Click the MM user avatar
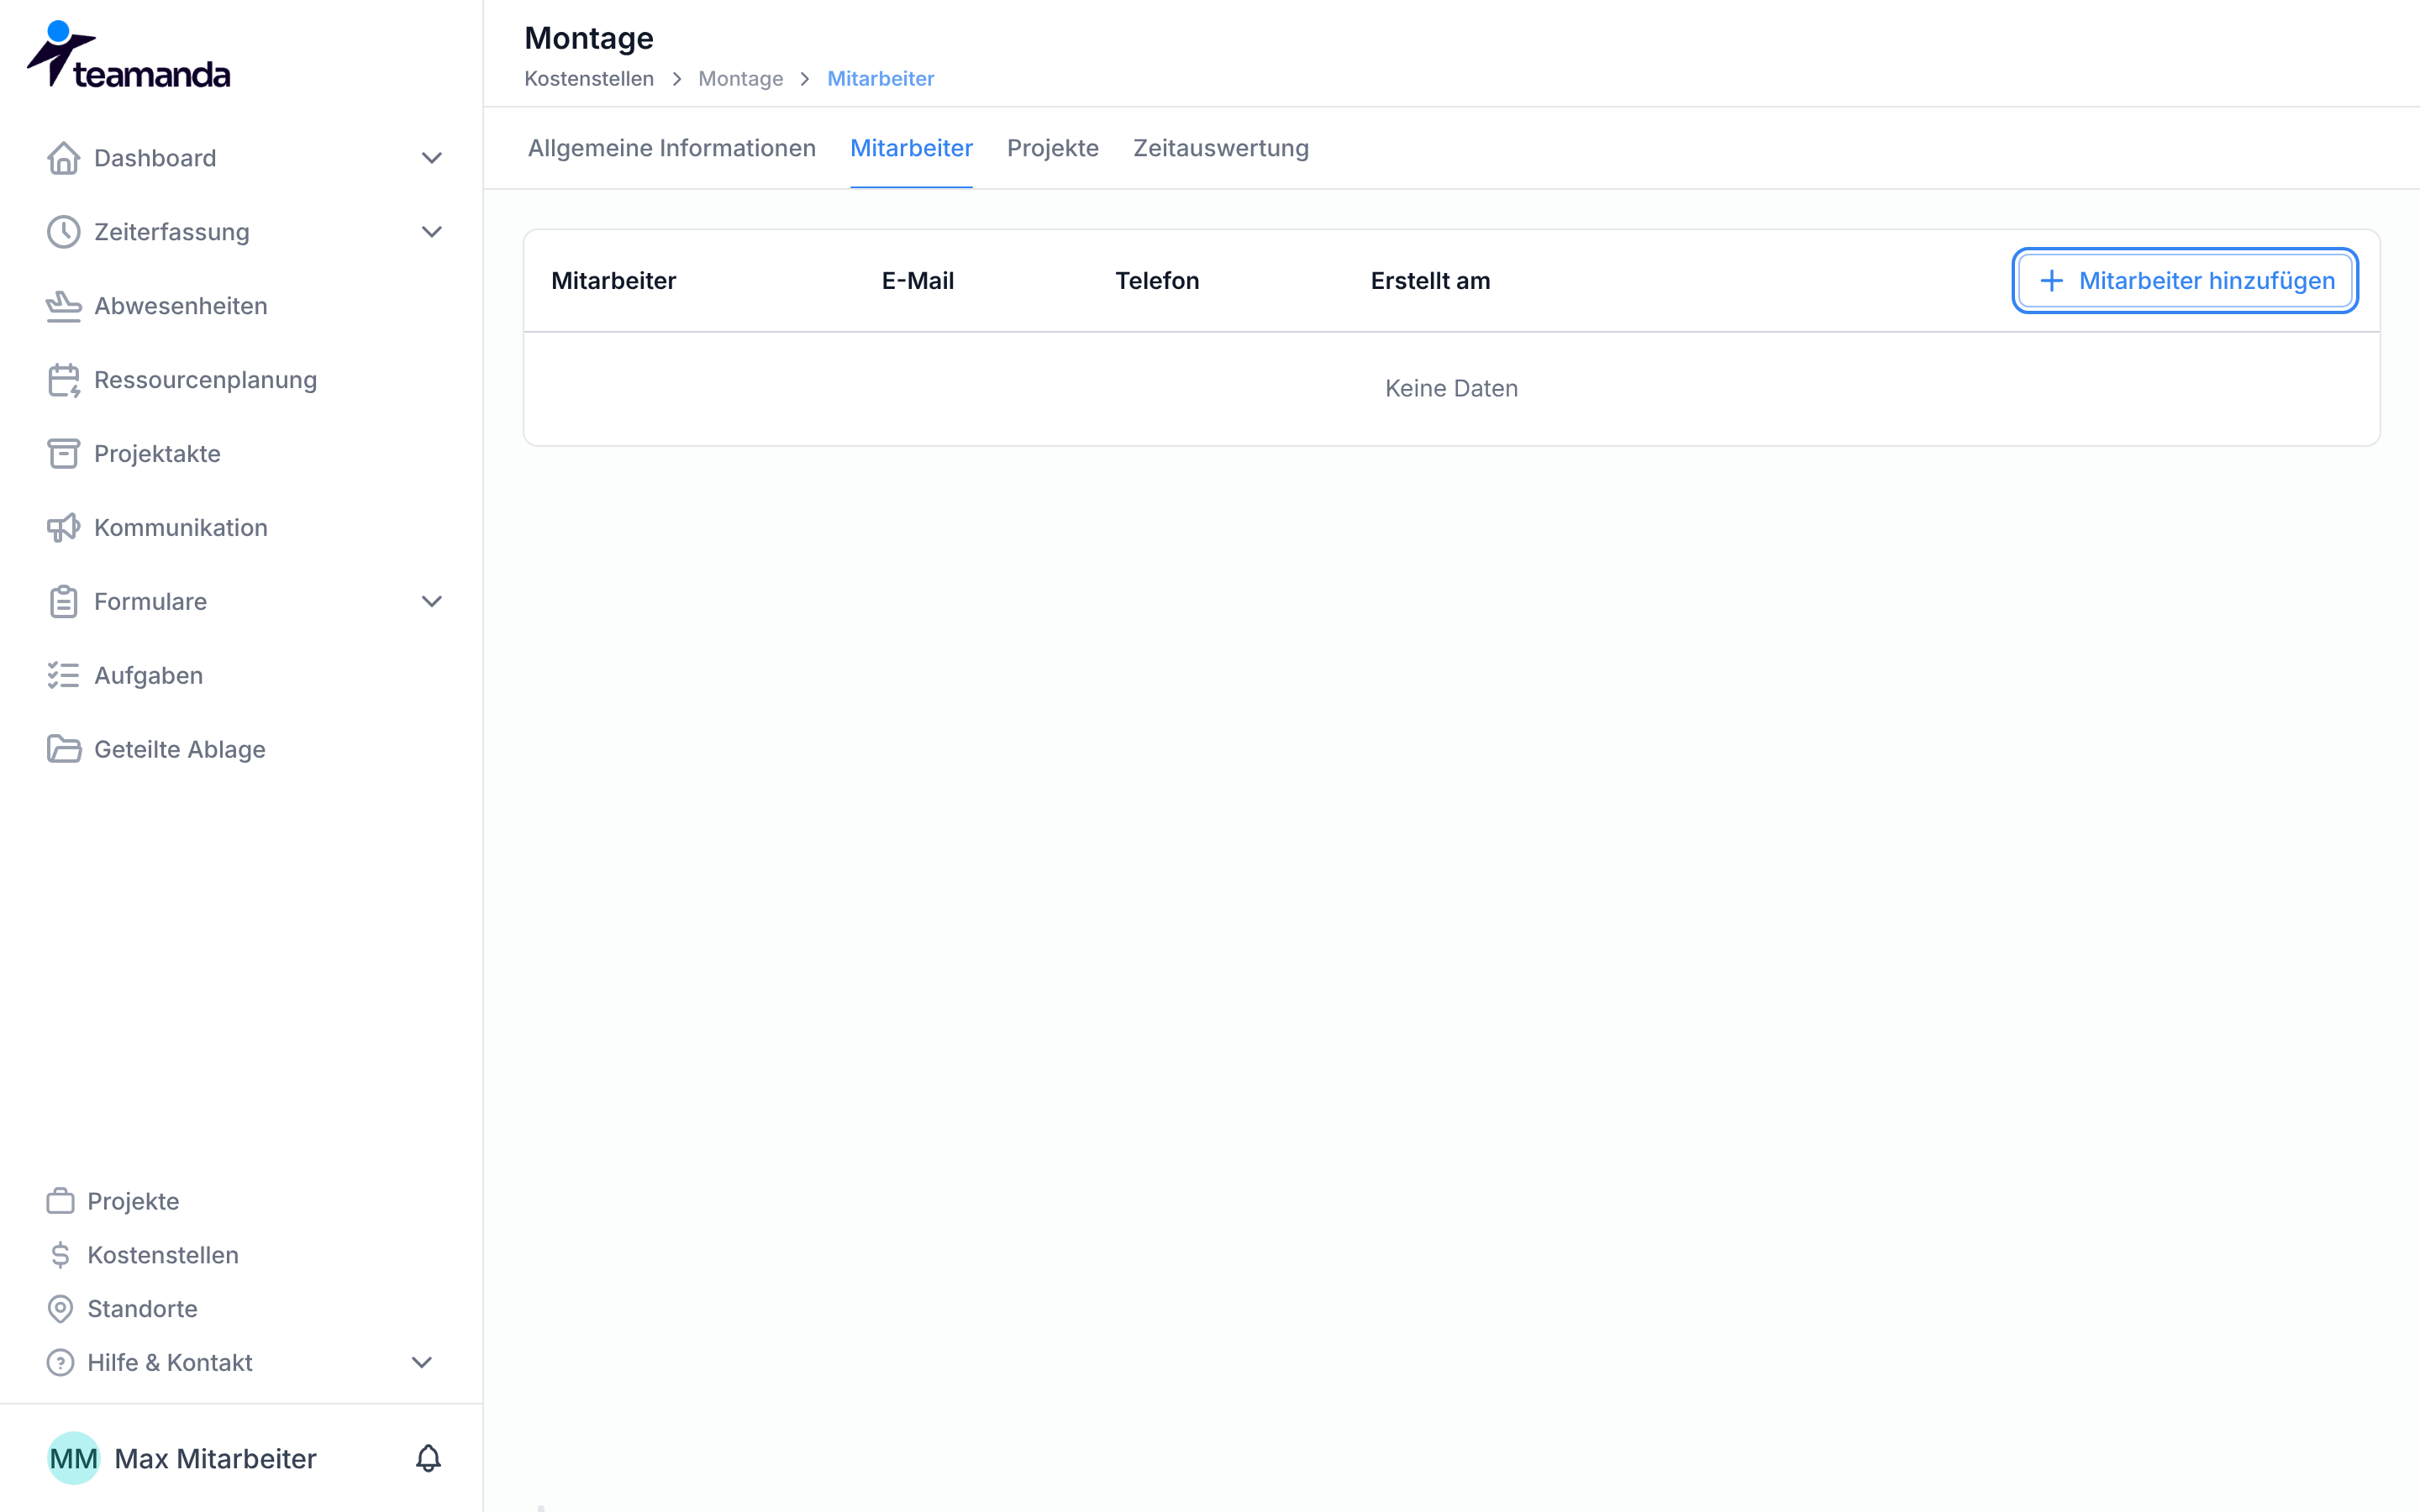Viewport: 2420px width, 1512px height. (73, 1459)
